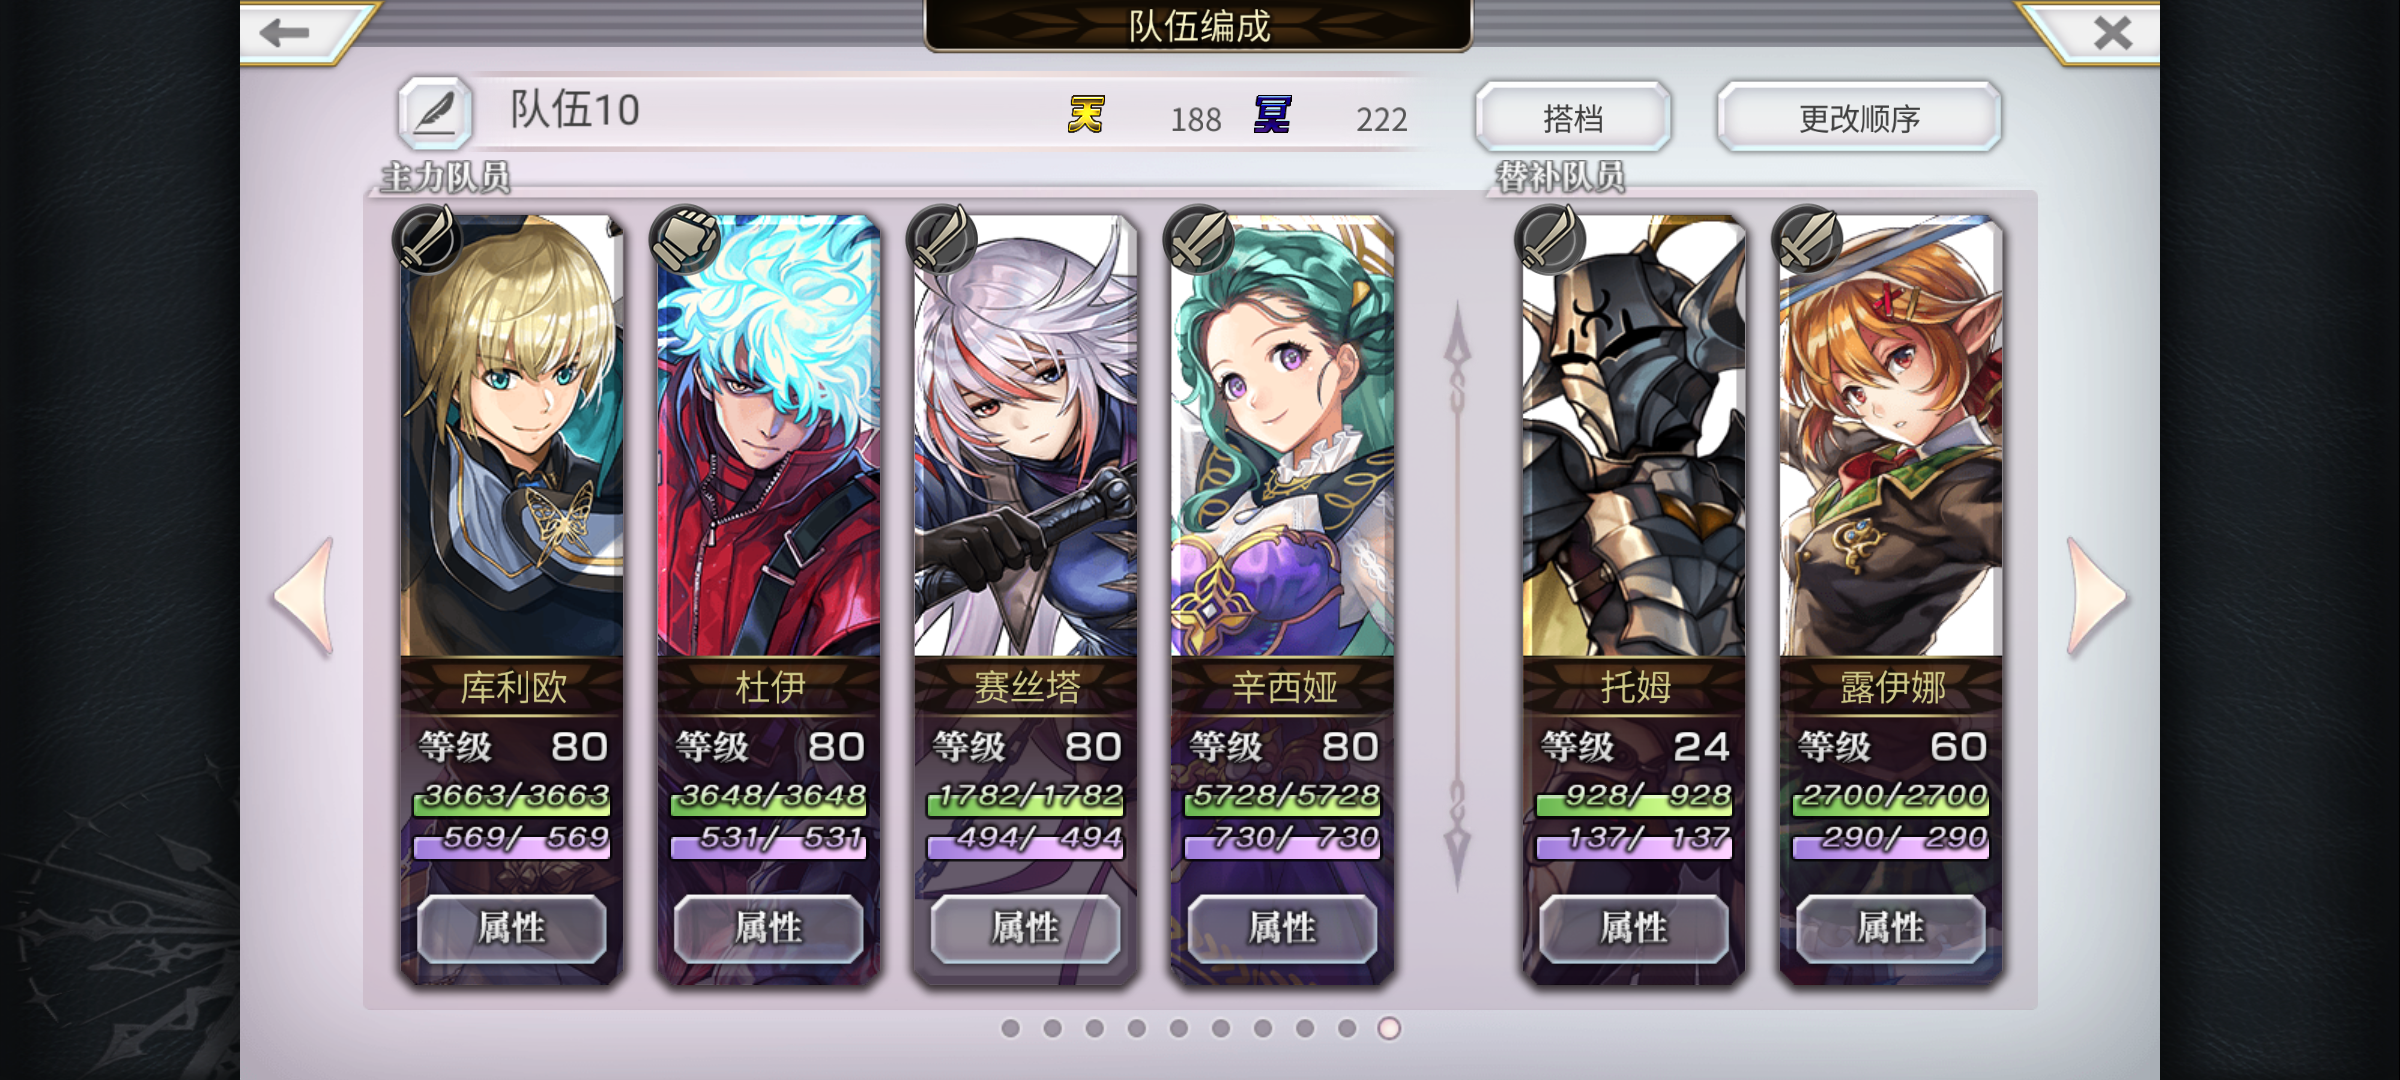Select the ninth team page dot

(x=1347, y=1028)
